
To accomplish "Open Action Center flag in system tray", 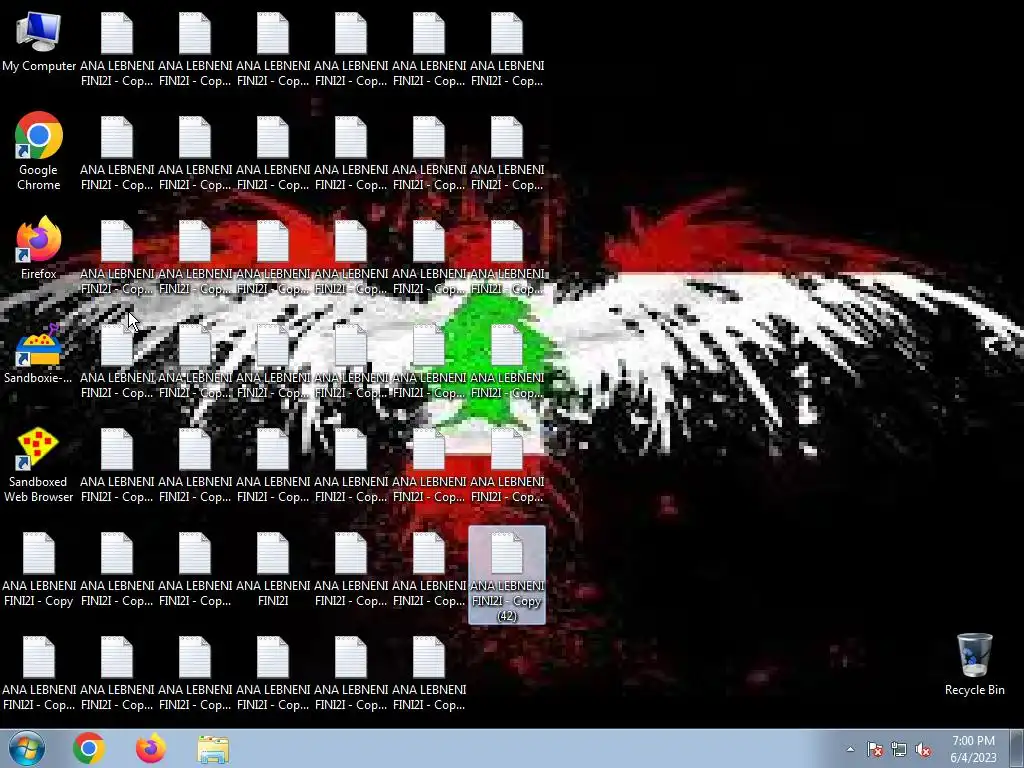I will coord(875,749).
